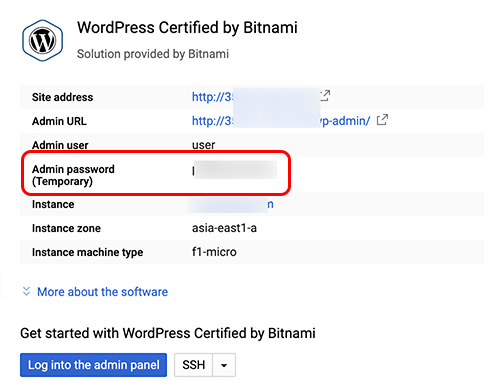Select the machine type value f1-micro
This screenshot has height=390, width=500.
[x=214, y=252]
